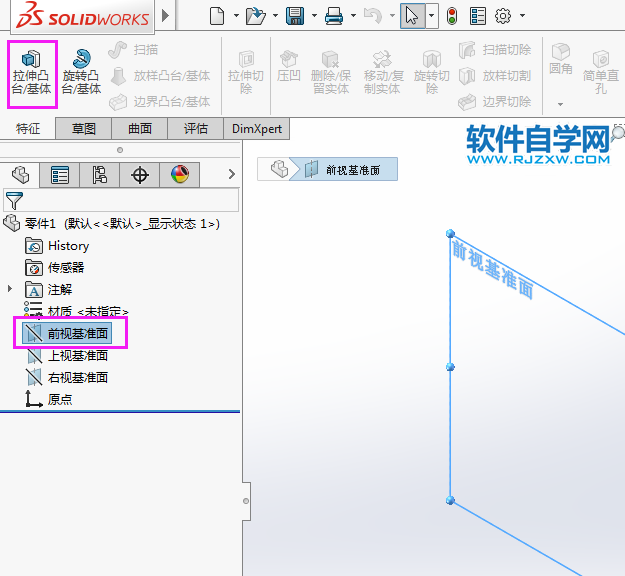Click the 前视基准面 breadcrumb in the viewport
The width and height of the screenshot is (625, 576).
[343, 169]
